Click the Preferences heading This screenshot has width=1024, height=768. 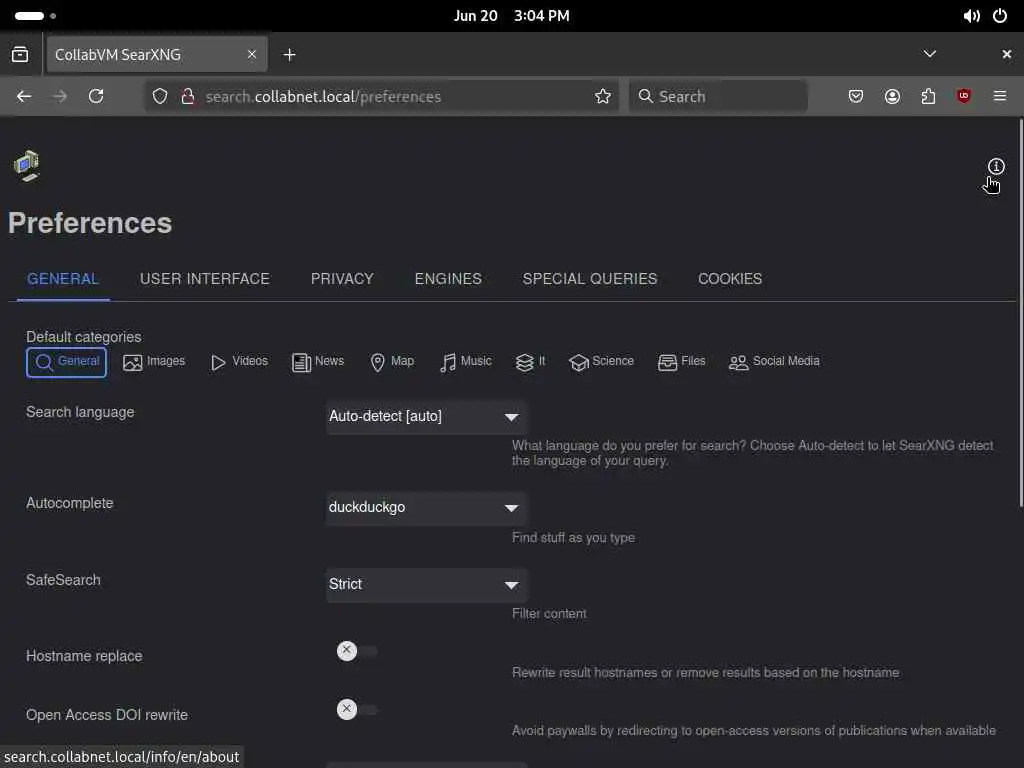coord(90,223)
